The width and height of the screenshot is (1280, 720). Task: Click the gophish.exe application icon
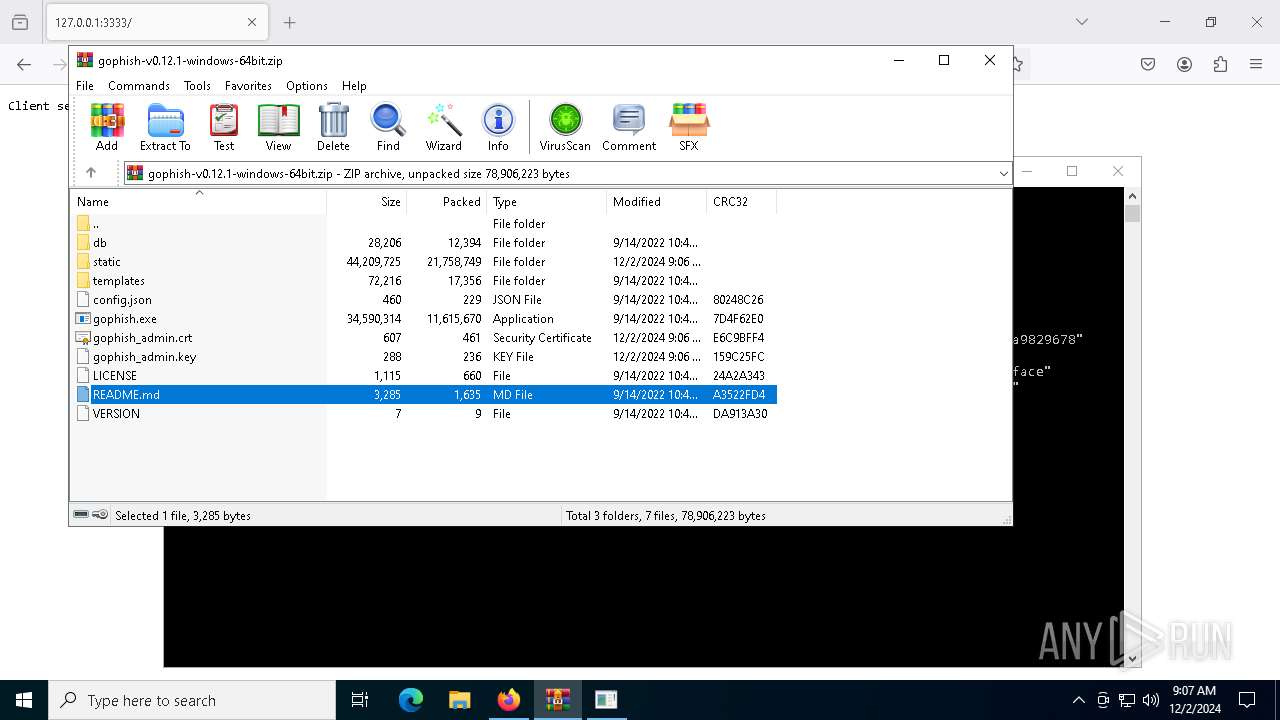(83, 319)
